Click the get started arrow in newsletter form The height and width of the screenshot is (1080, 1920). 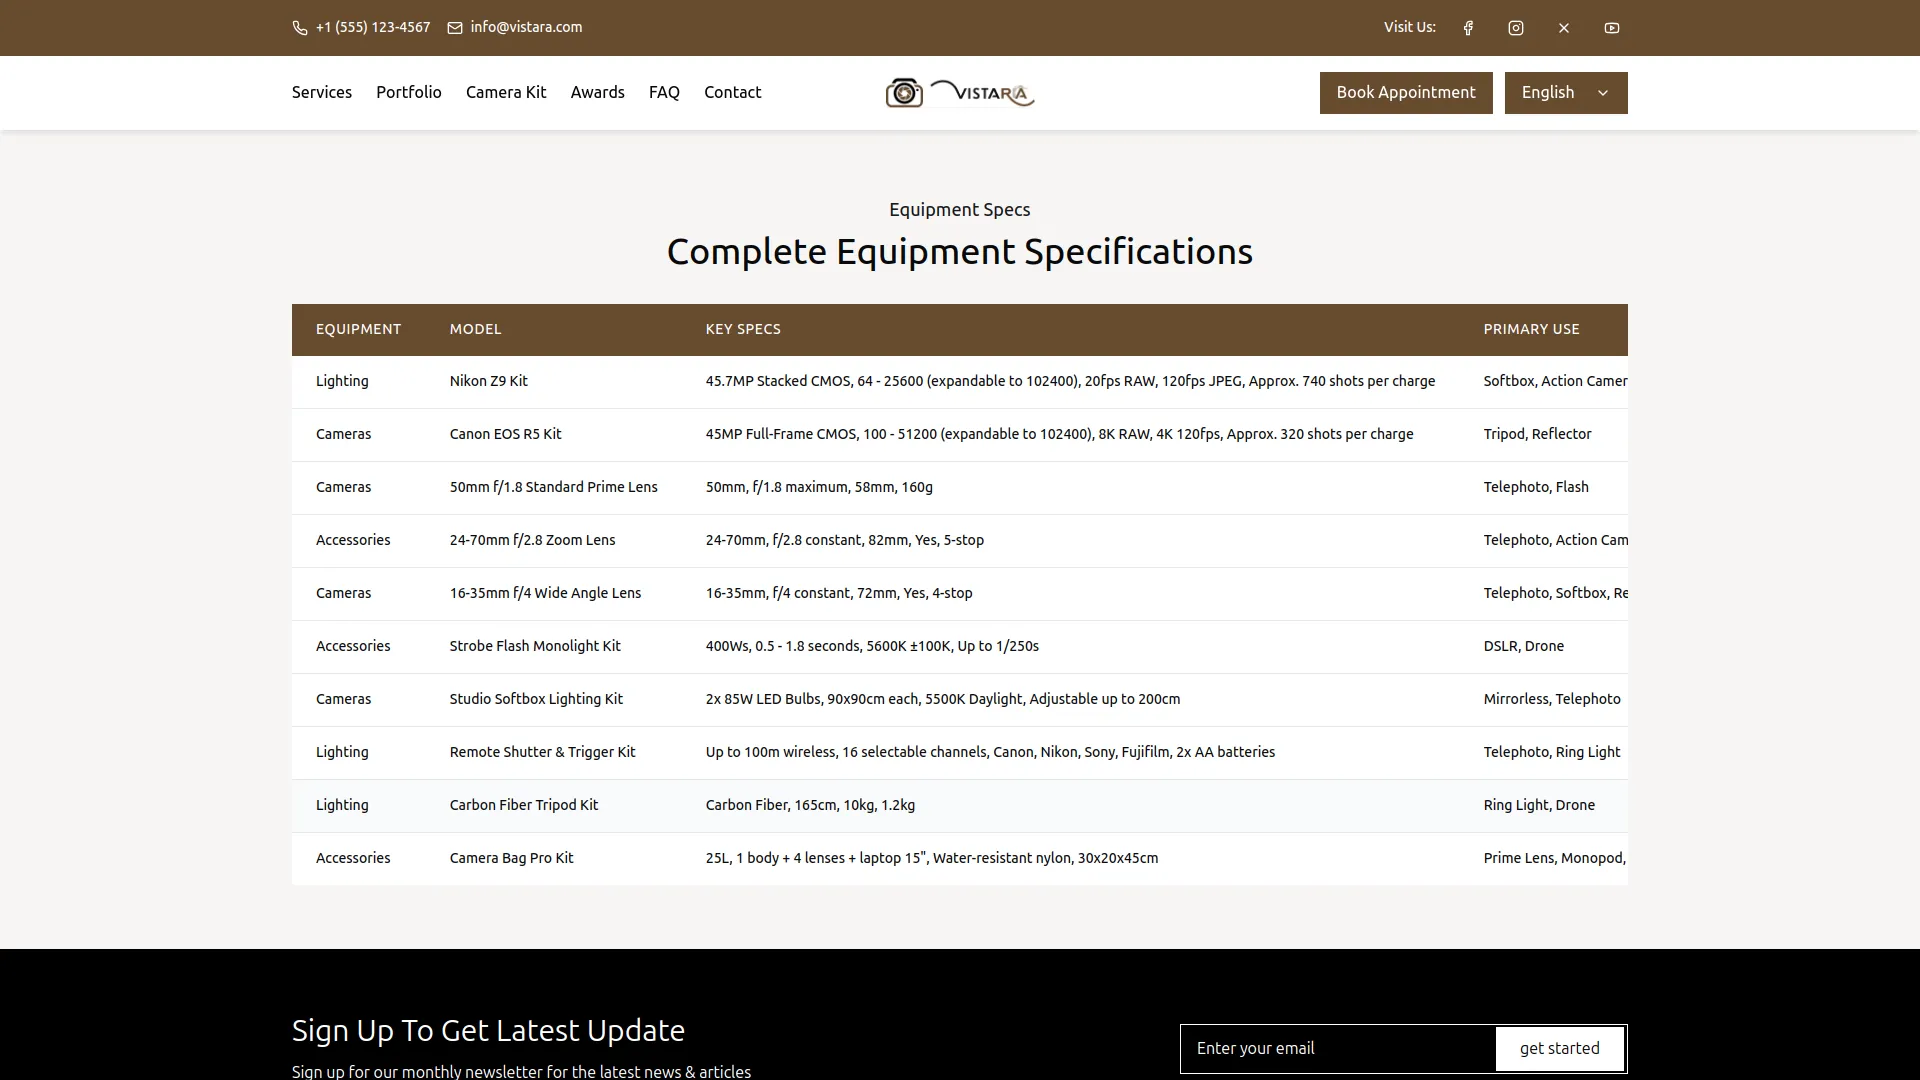[x=1559, y=1048]
